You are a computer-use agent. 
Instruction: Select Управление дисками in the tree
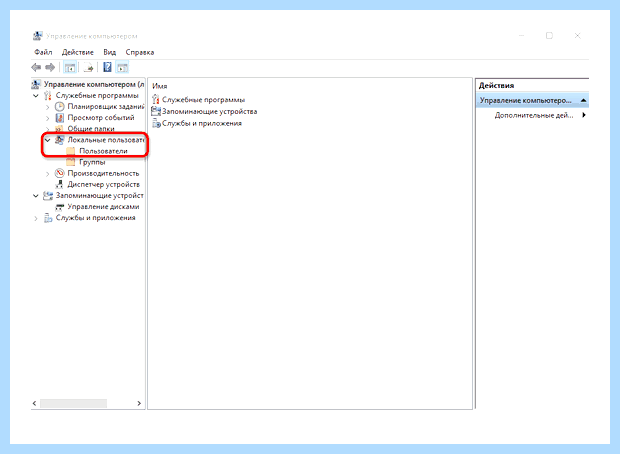(103, 206)
